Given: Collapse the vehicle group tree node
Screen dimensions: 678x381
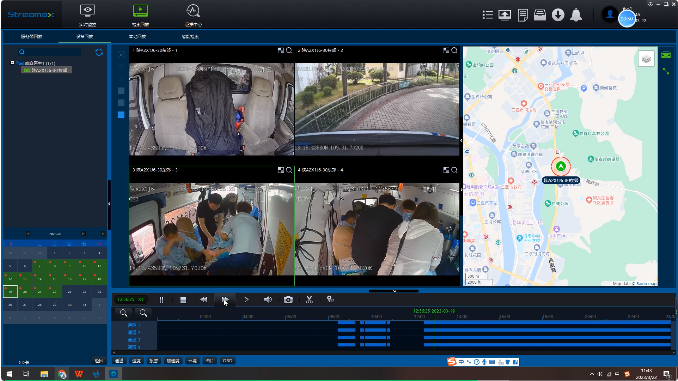Looking at the screenshot, I should tap(12, 63).
